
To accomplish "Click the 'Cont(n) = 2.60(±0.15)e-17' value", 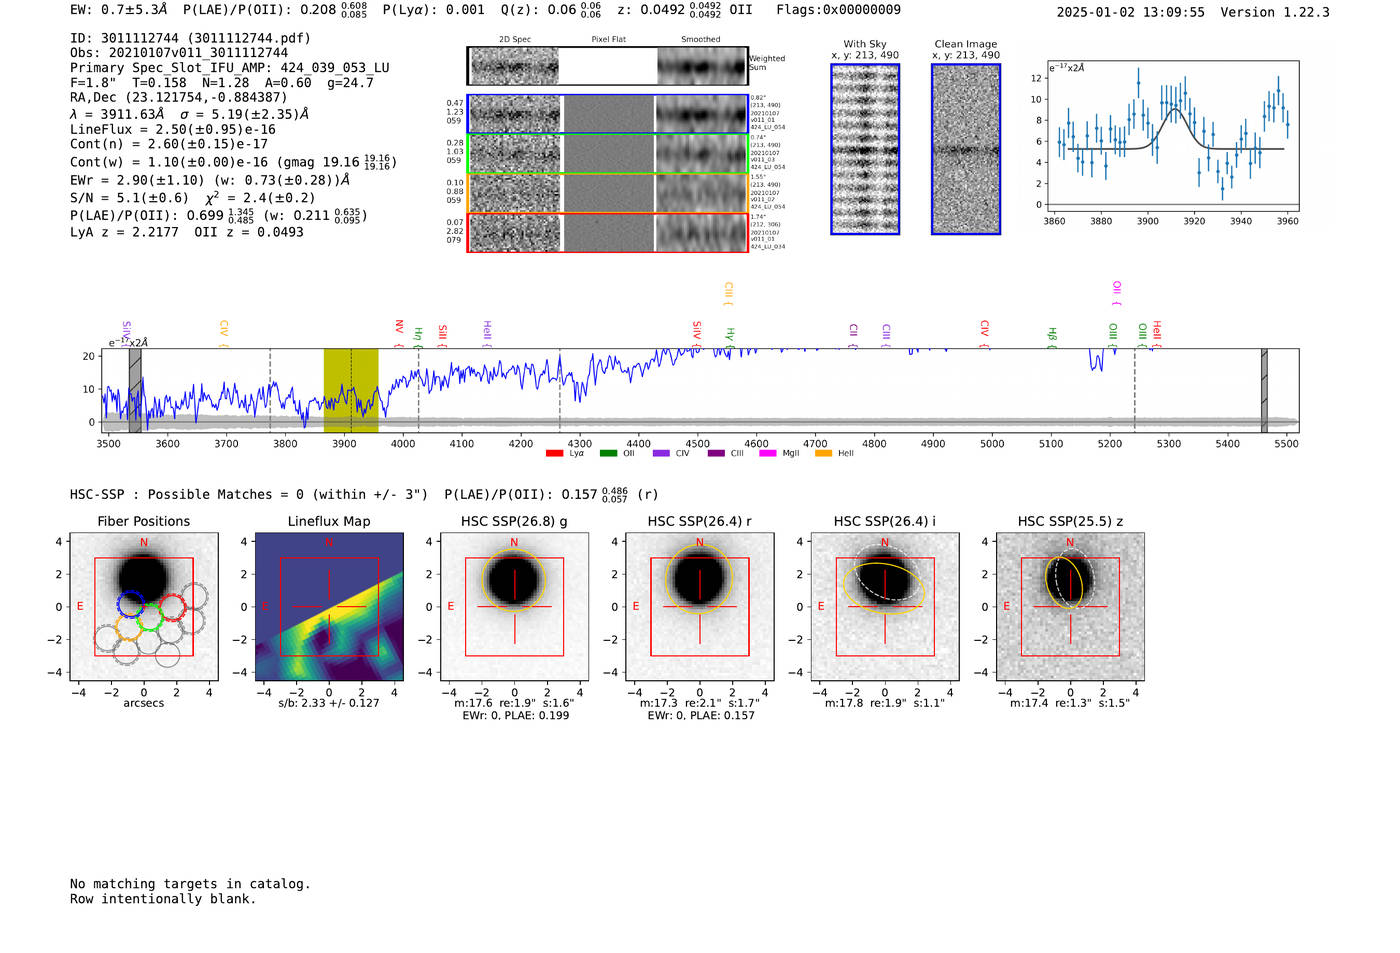I will [x=169, y=144].
